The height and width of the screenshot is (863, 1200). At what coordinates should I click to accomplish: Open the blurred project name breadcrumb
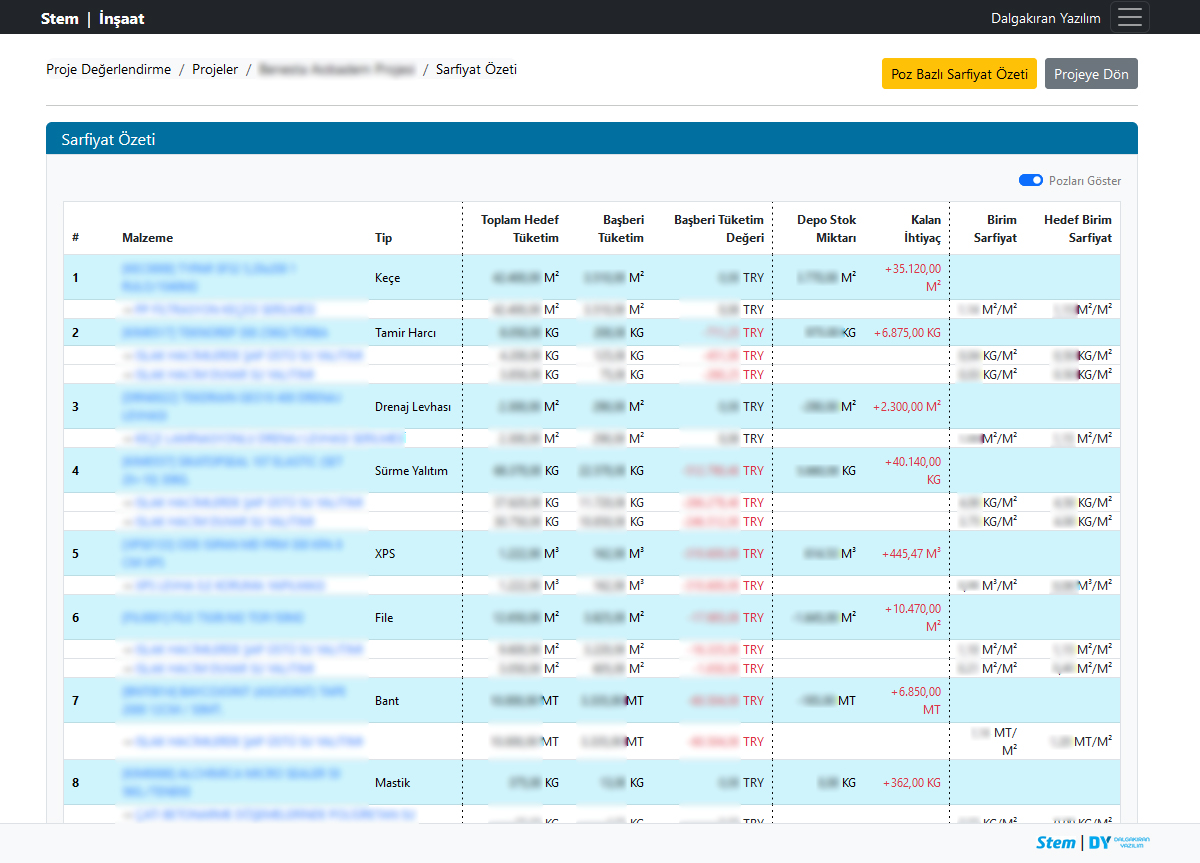(x=336, y=70)
